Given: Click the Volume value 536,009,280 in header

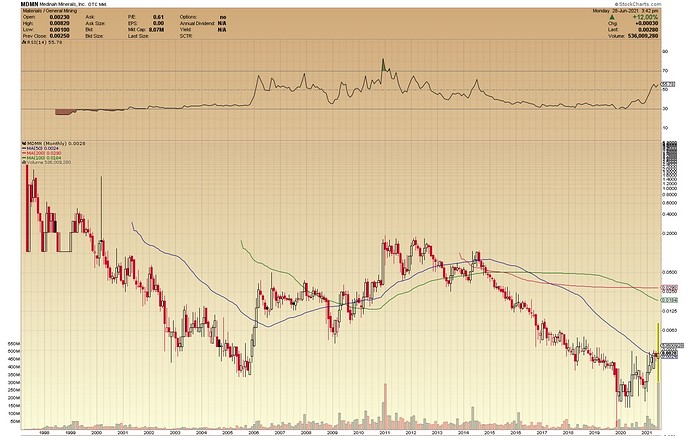Looking at the screenshot, I should (x=642, y=36).
